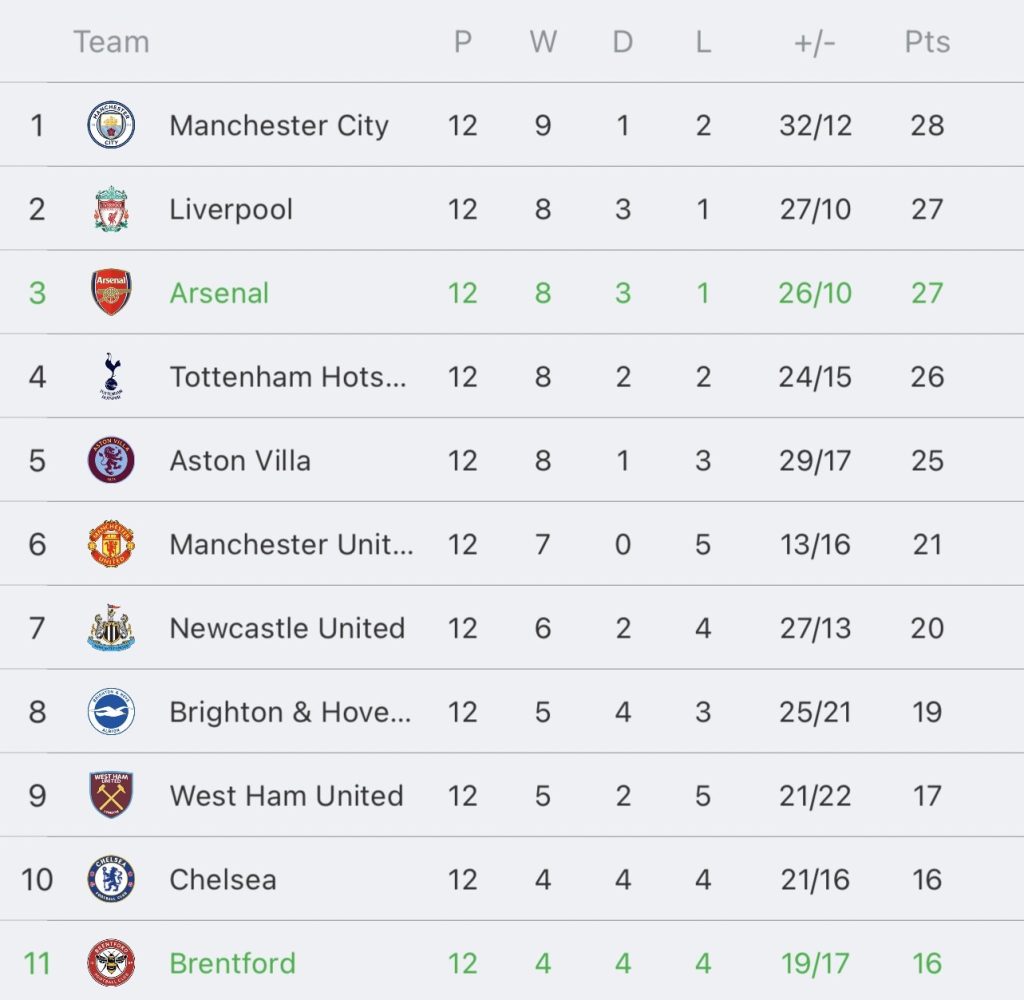This screenshot has width=1024, height=1000.
Task: Select the Chelsea lion badge
Action: click(x=111, y=879)
